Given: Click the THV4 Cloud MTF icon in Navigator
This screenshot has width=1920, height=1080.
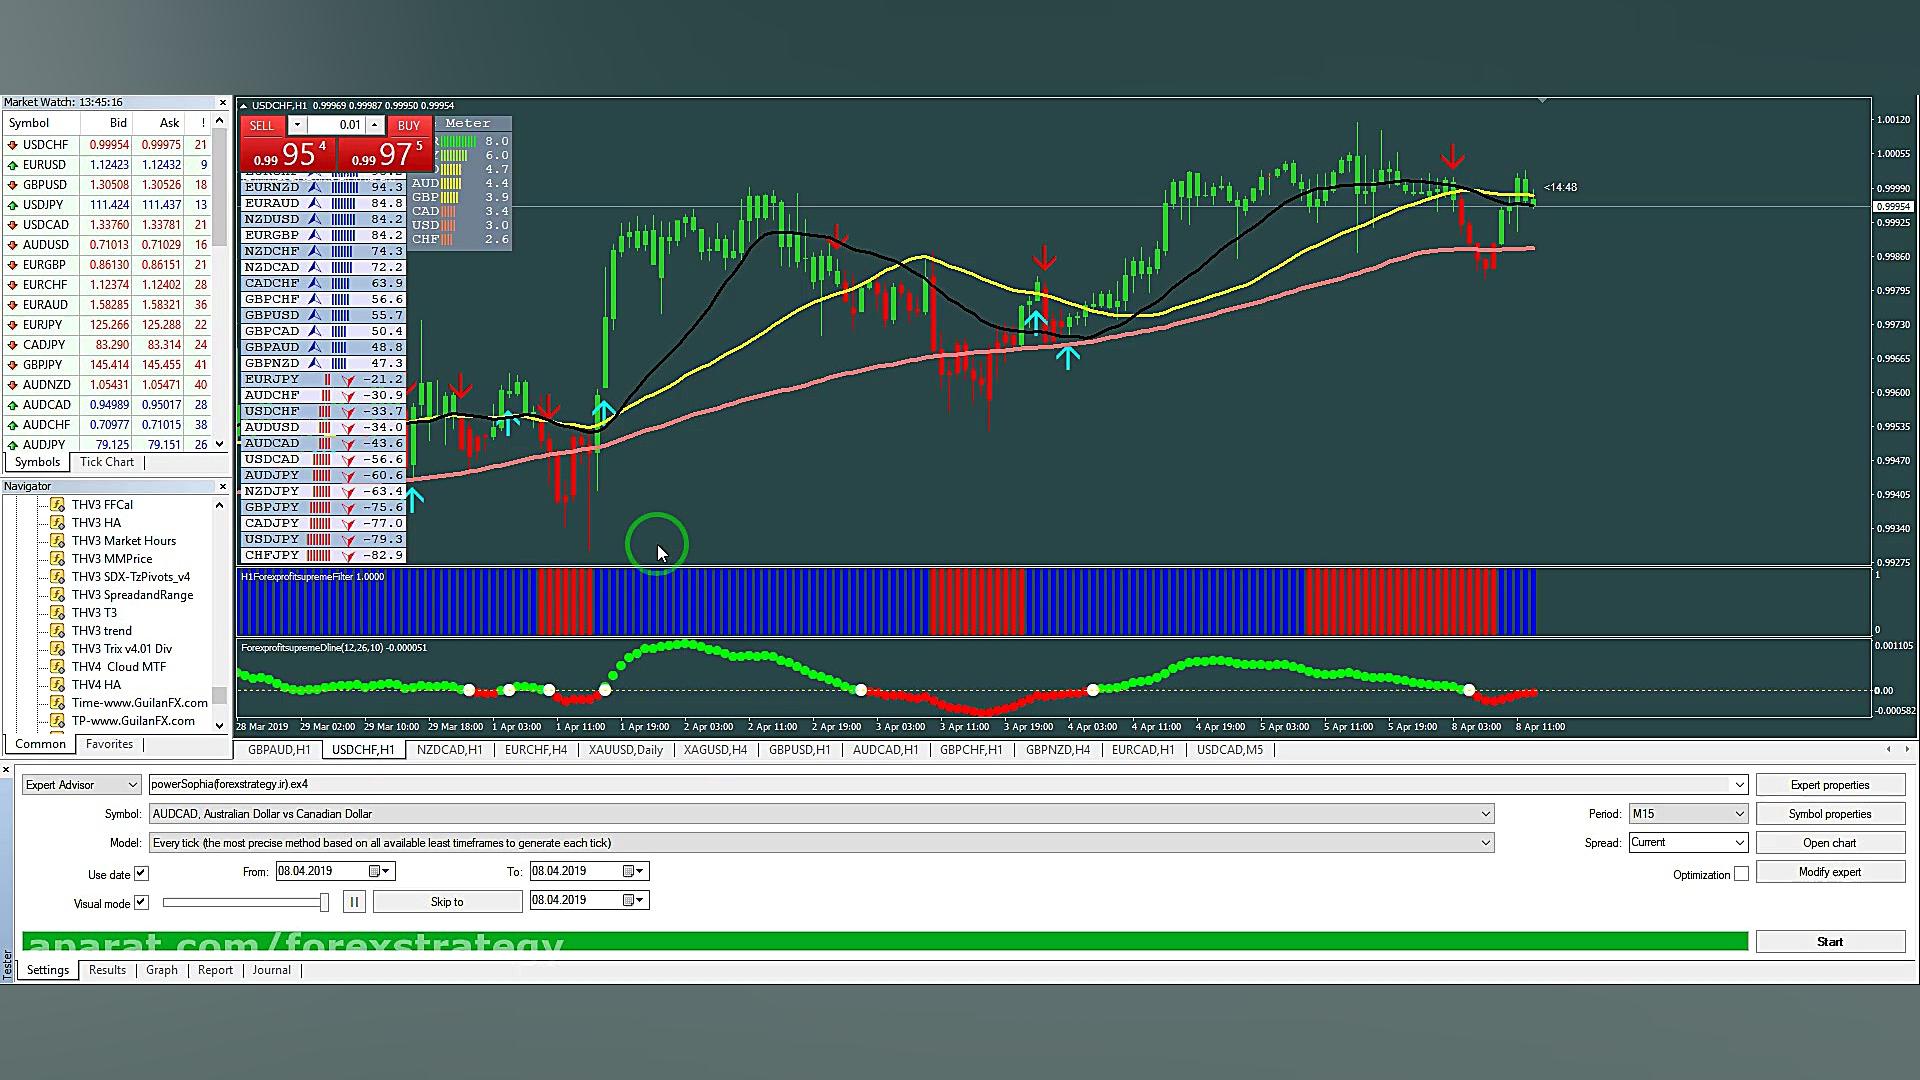Looking at the screenshot, I should [x=57, y=666].
